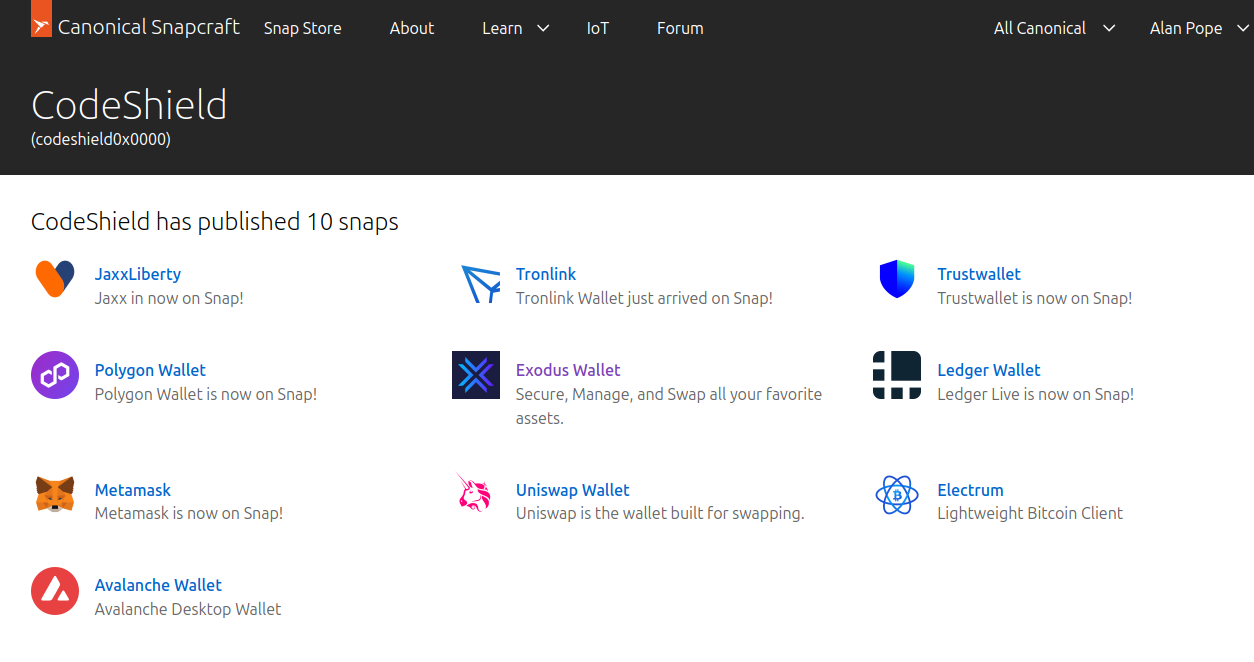Click the Canonical Snapcraft logo
The height and width of the screenshot is (662, 1254).
tap(136, 27)
